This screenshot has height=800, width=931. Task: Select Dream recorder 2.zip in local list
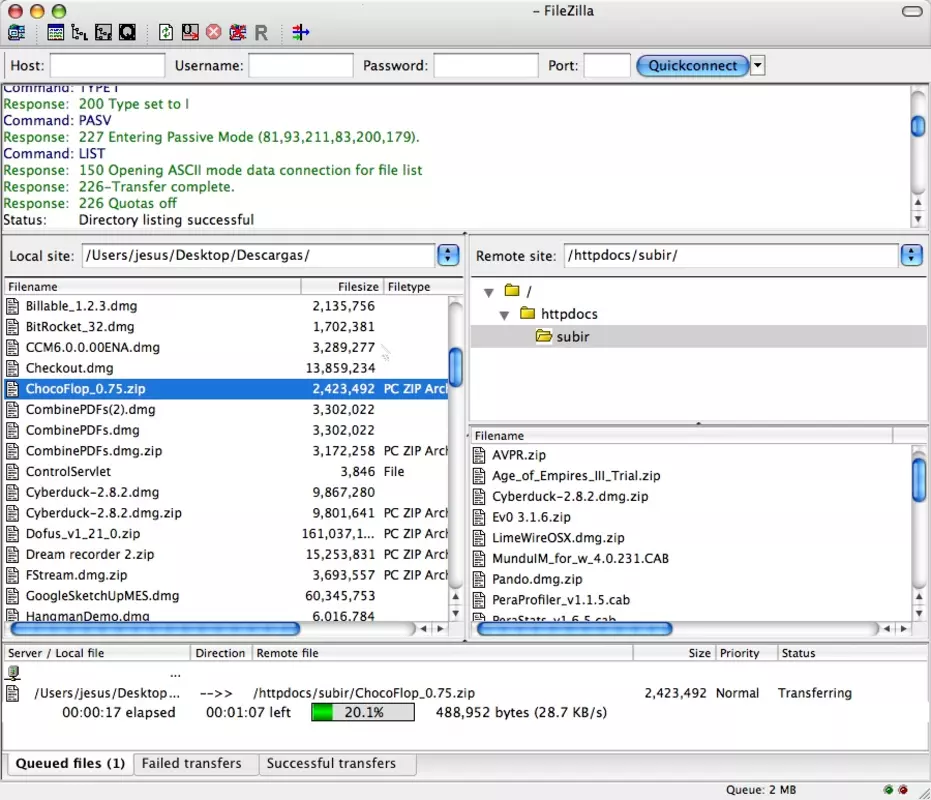click(x=226, y=555)
